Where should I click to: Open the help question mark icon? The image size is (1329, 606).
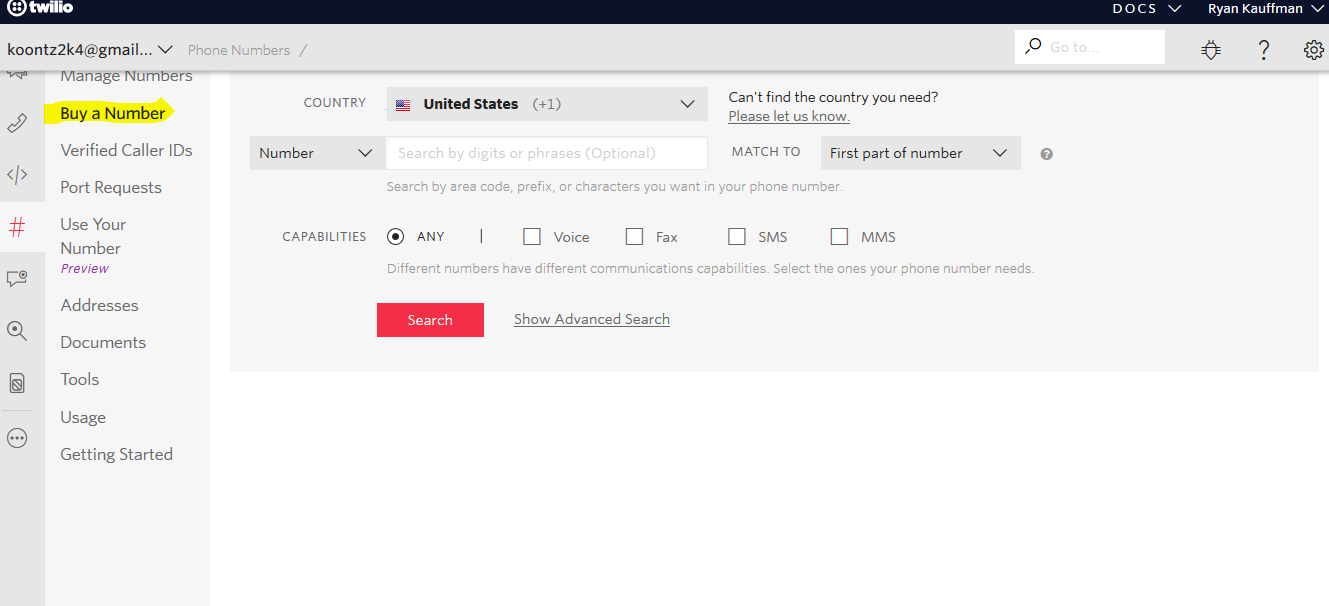click(1264, 50)
